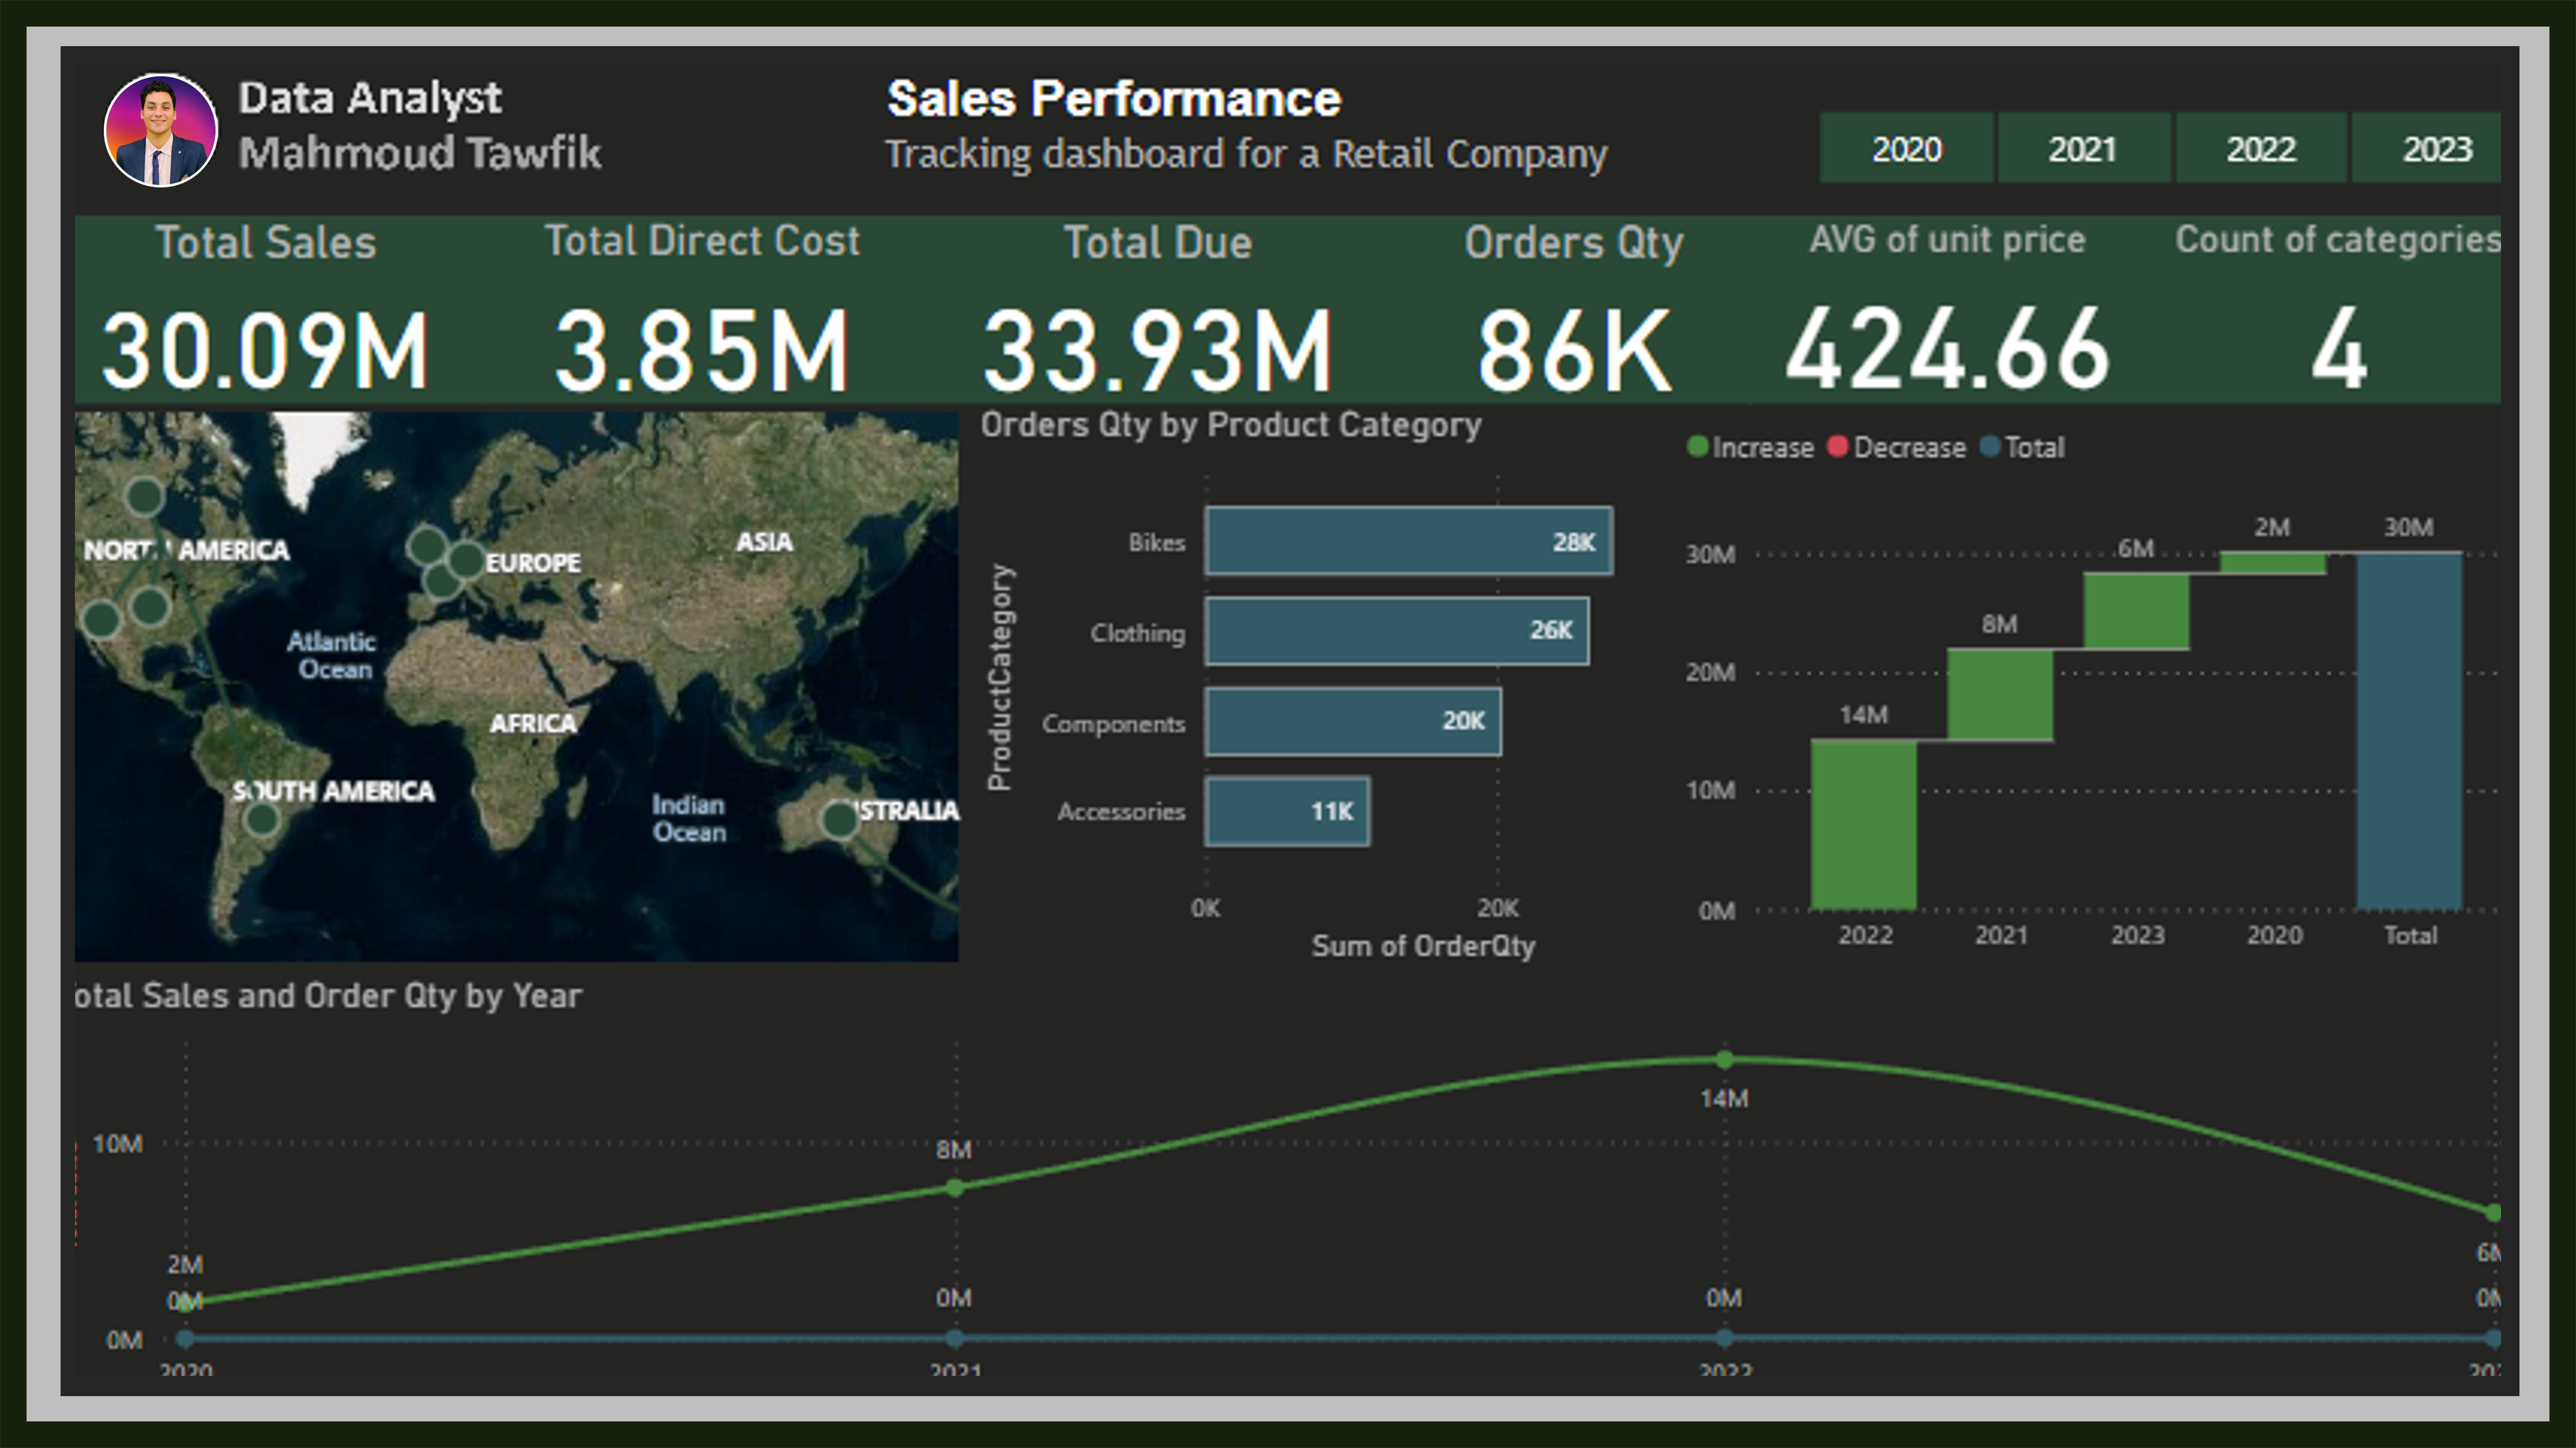Screen dimensions: 2576x1448
Task: Select the 2023 sales line endpoint
Action: click(2492, 1213)
